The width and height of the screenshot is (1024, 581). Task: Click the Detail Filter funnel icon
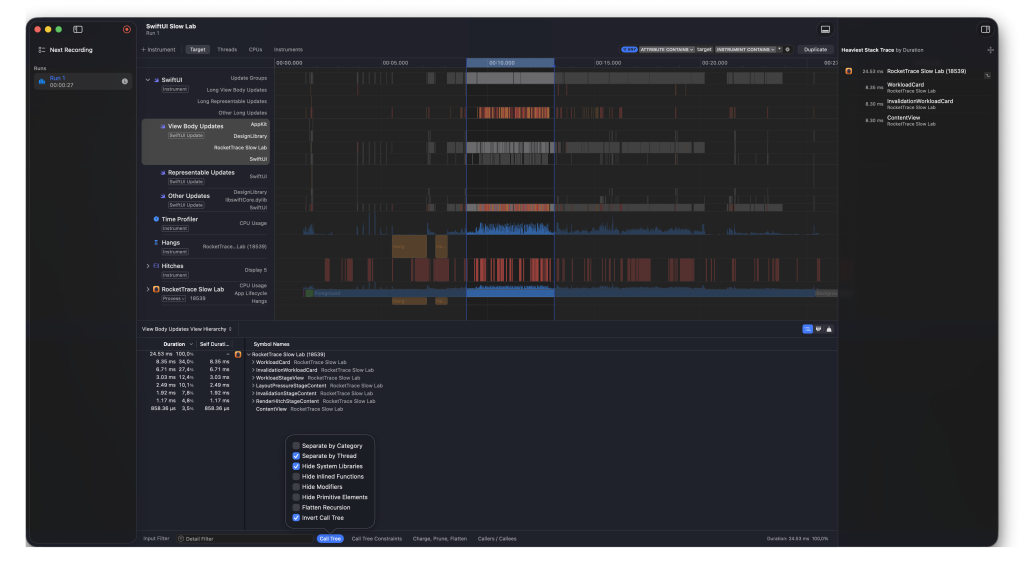(181, 539)
